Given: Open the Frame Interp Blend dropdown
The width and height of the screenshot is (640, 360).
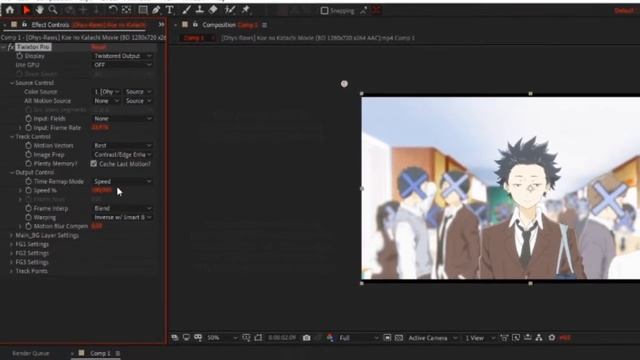Looking at the screenshot, I should click(x=122, y=208).
